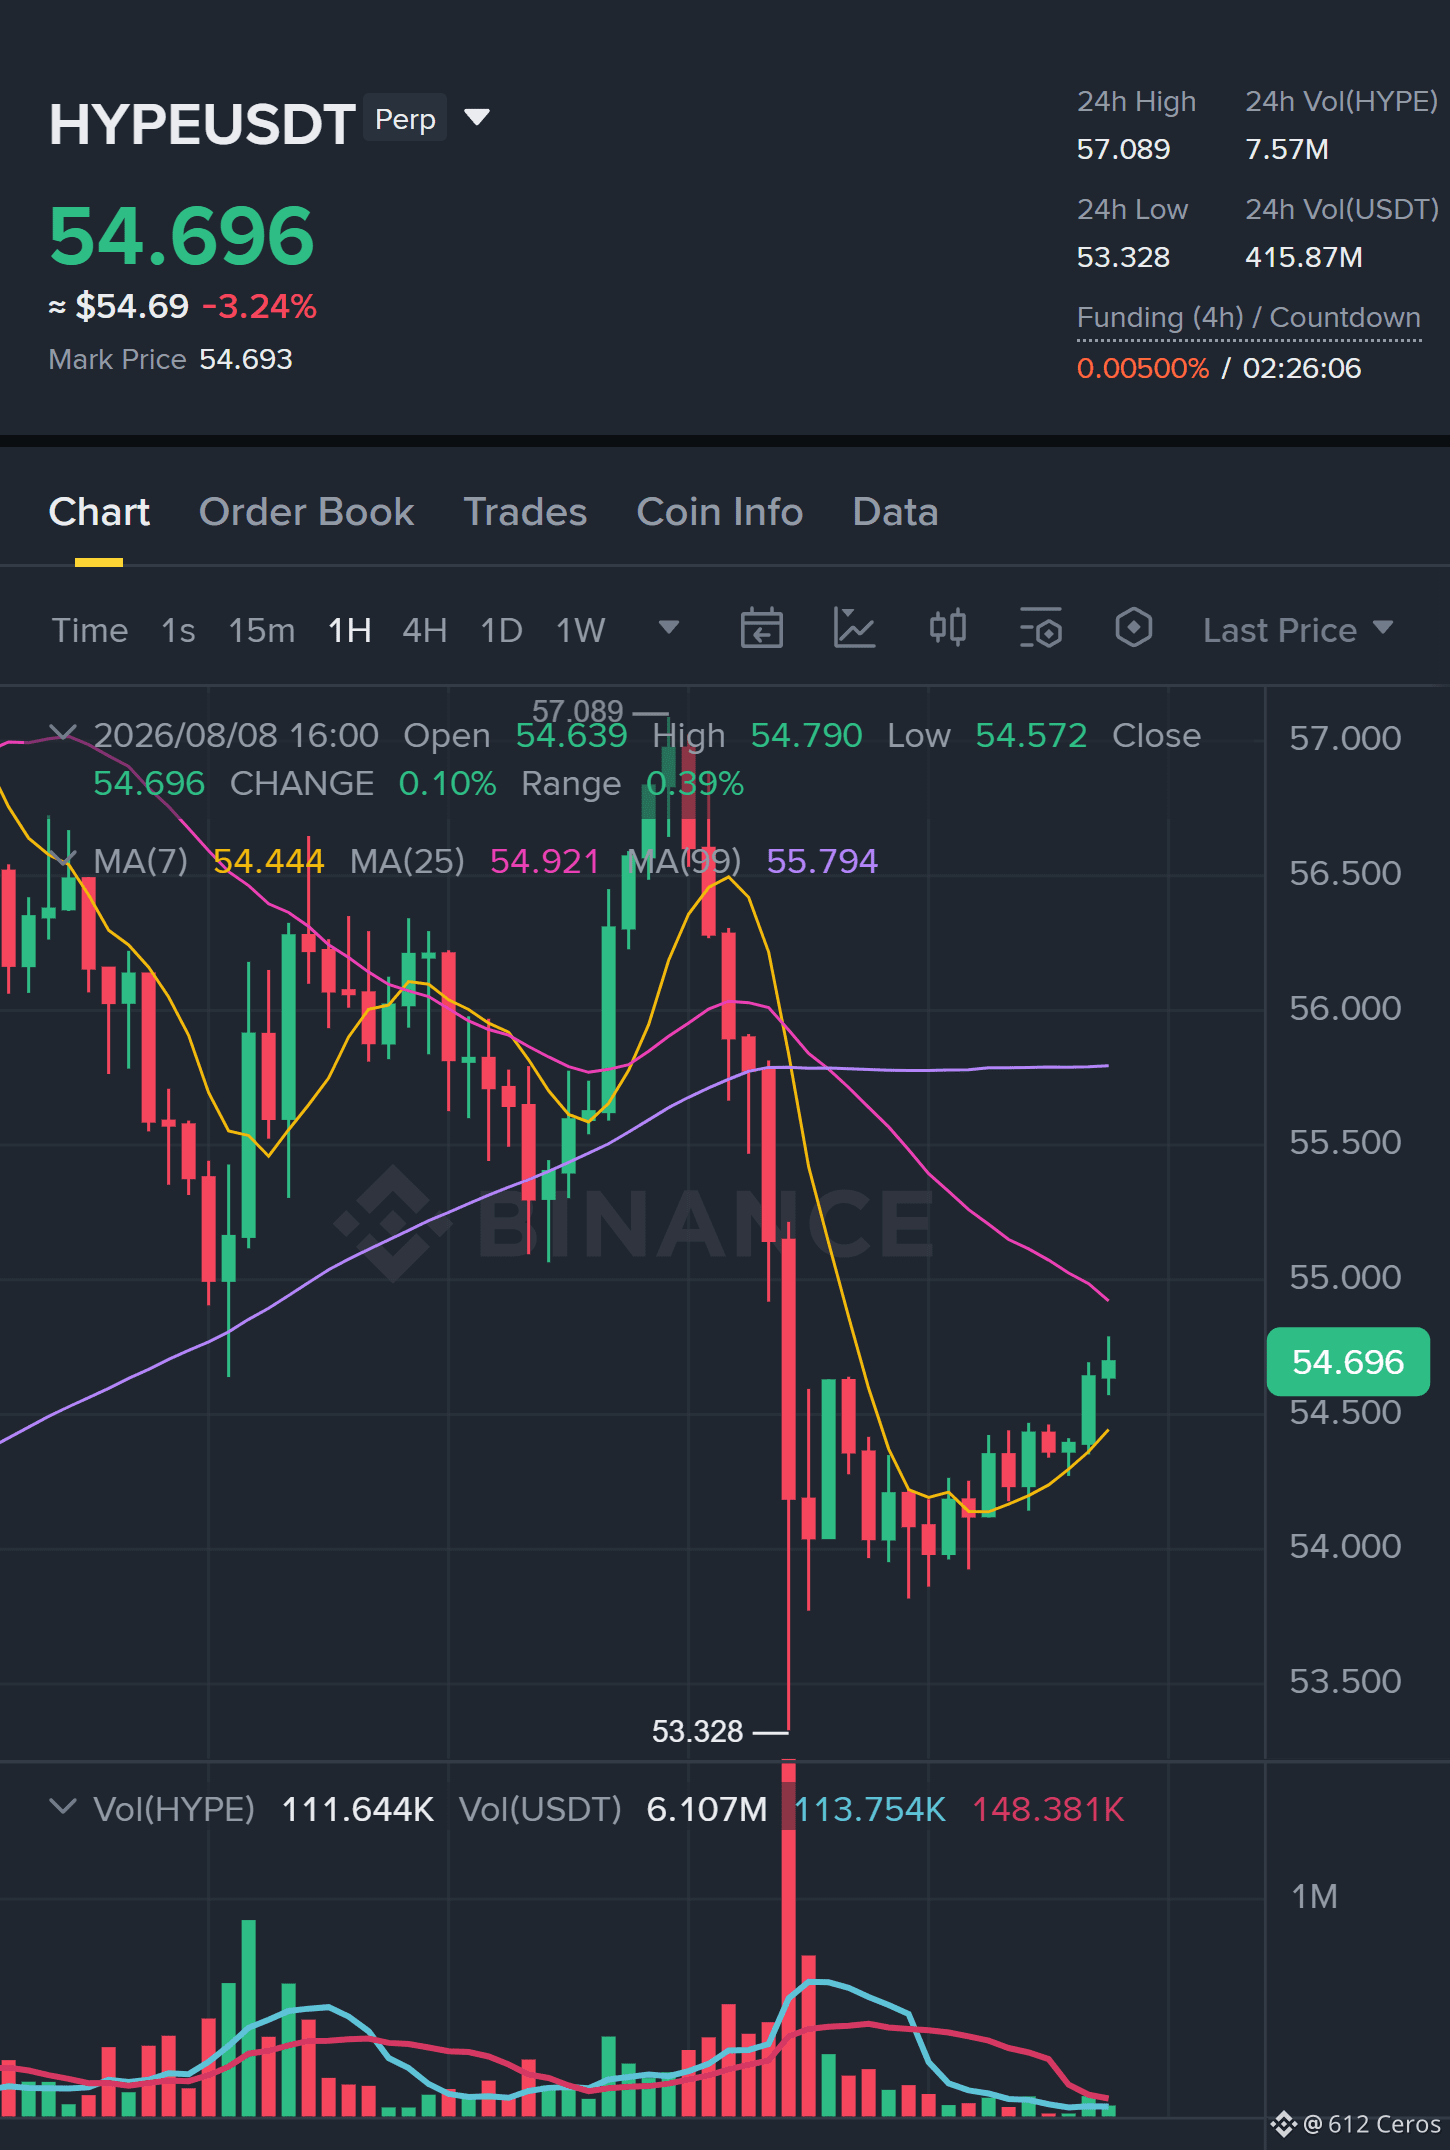Select the 1D interval
The height and width of the screenshot is (2150, 1450).
click(x=502, y=630)
